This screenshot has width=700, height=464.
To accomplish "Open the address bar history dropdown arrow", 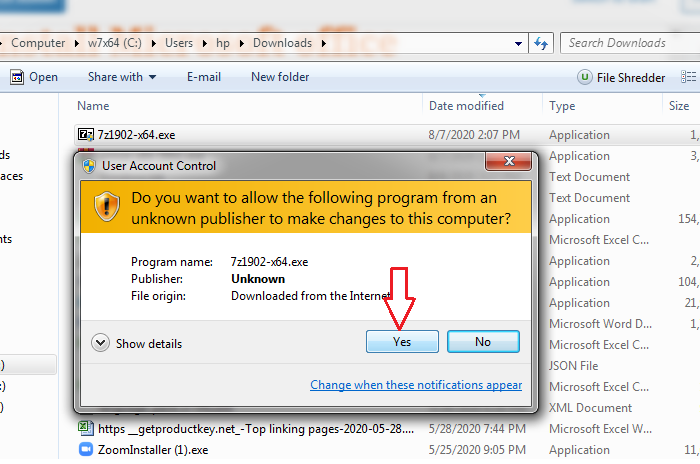I will point(518,44).
